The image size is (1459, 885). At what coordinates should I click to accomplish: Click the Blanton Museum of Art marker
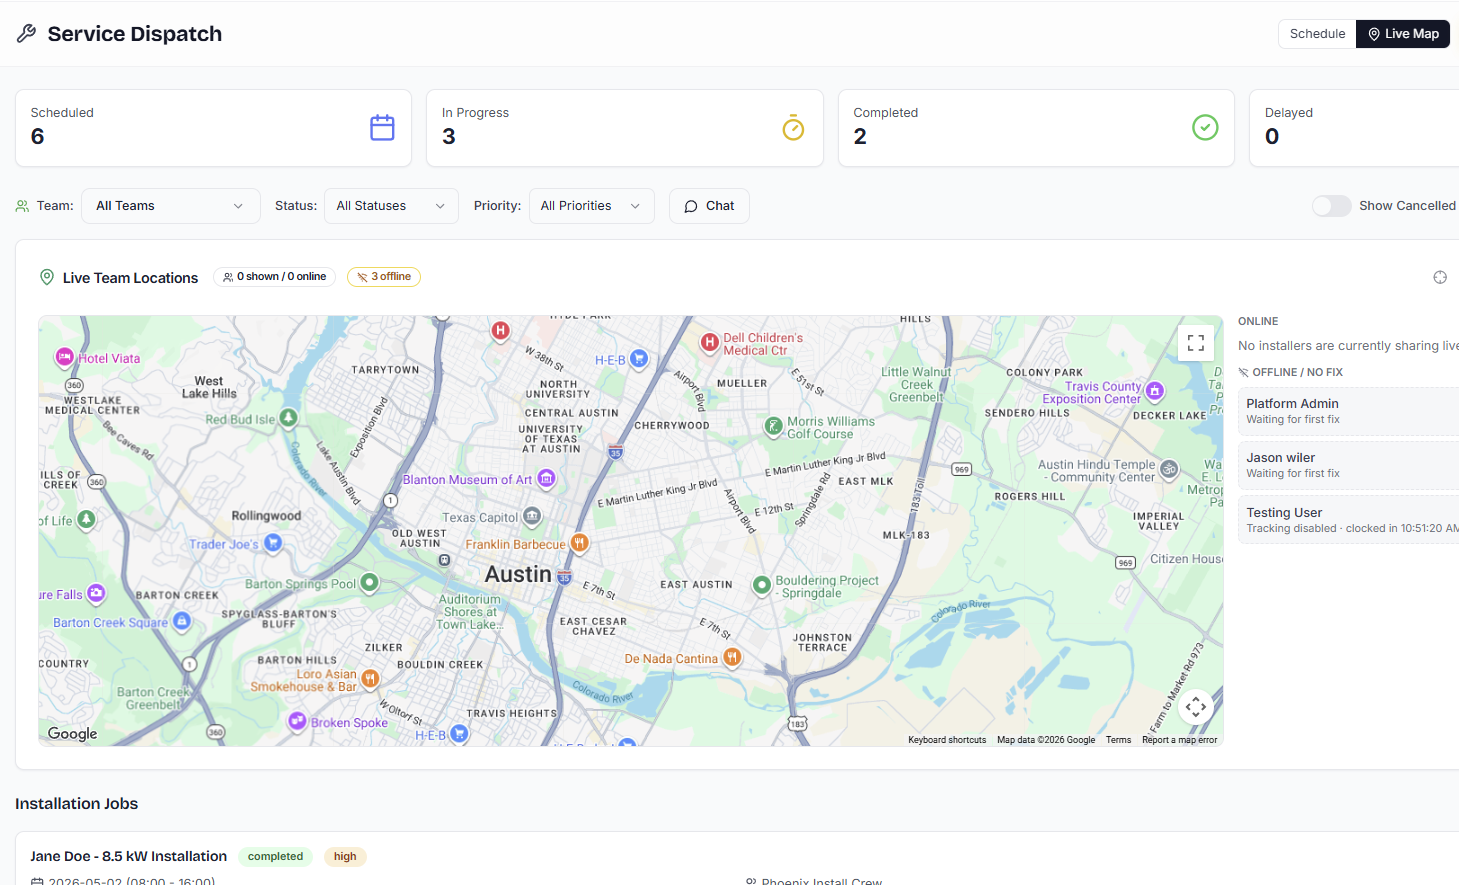pyautogui.click(x=546, y=479)
